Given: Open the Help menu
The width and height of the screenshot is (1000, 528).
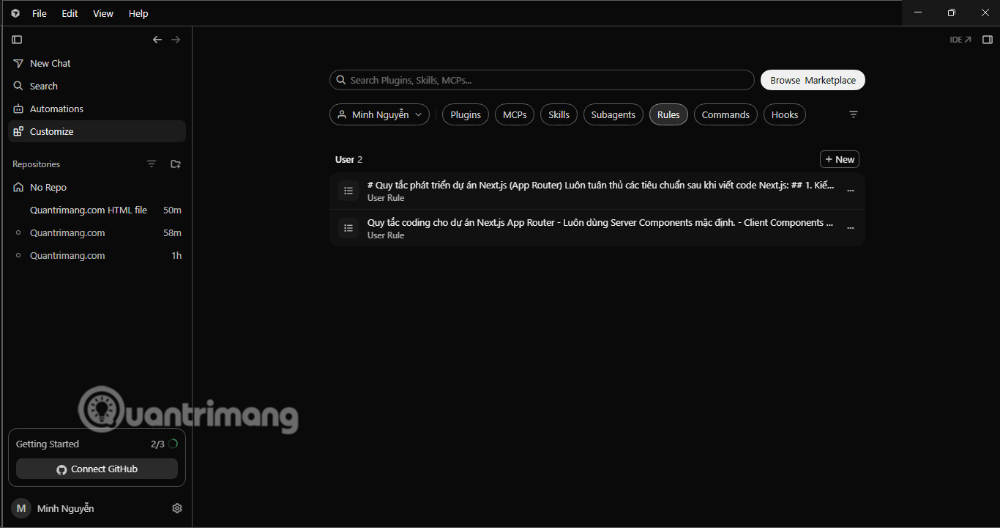Looking at the screenshot, I should [138, 13].
